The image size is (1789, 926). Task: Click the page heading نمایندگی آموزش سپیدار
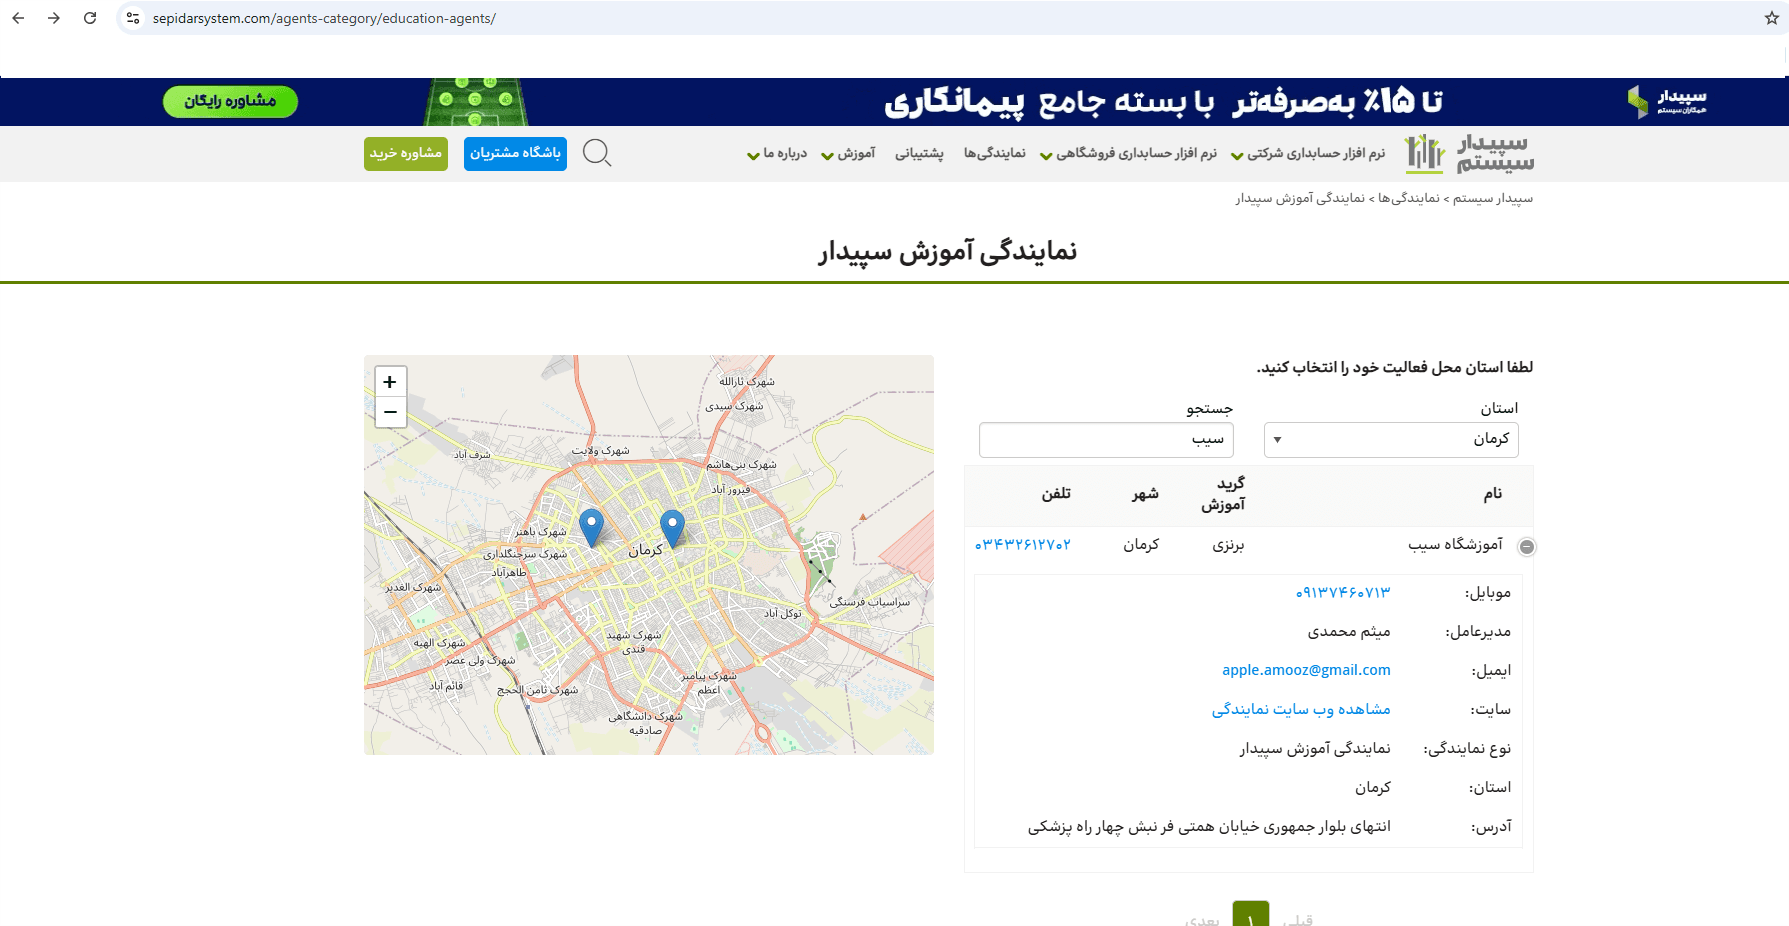point(947,251)
